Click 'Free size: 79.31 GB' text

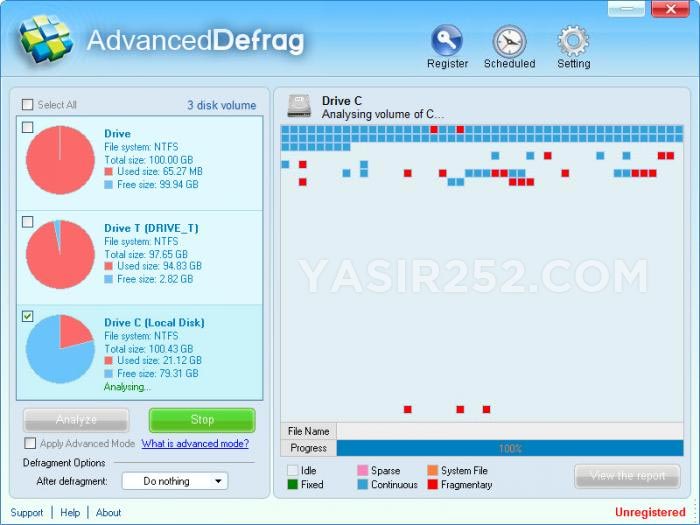[158, 374]
